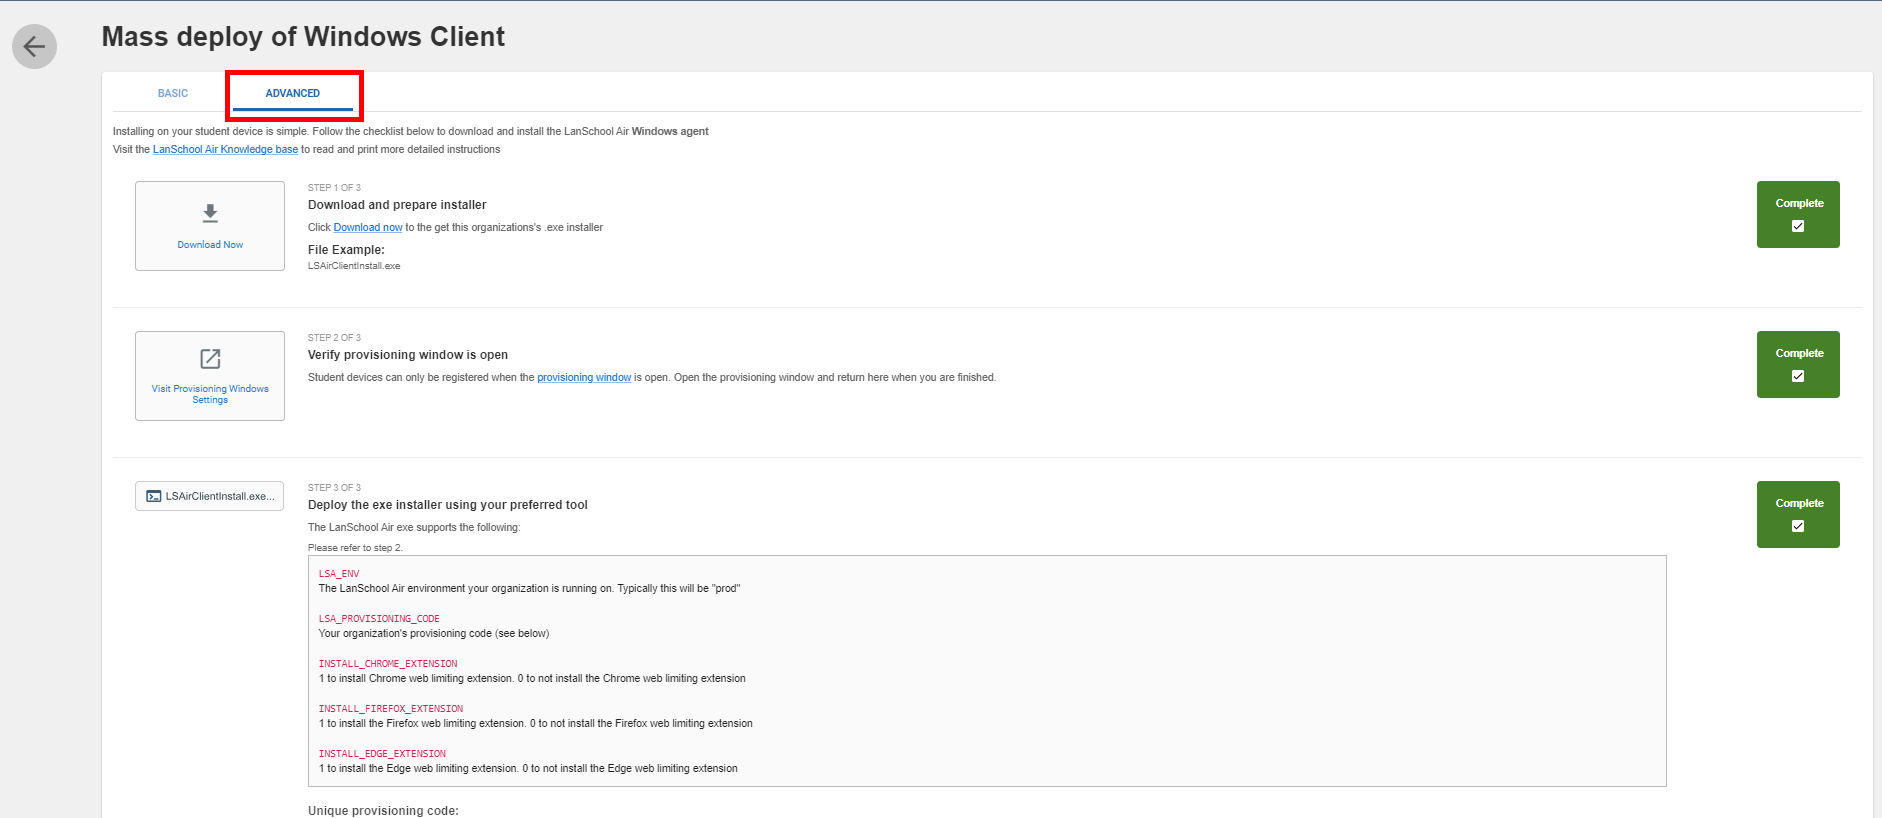Click the INSTALL_CHROME_EXTENSION parameter name
1882x818 pixels.
point(388,664)
